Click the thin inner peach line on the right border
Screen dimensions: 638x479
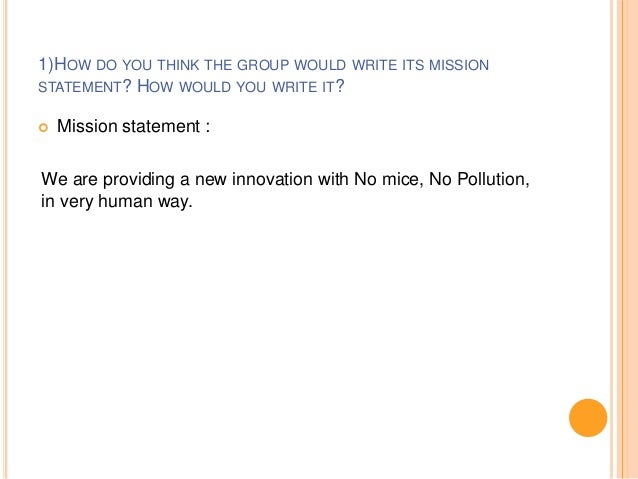tap(612, 239)
